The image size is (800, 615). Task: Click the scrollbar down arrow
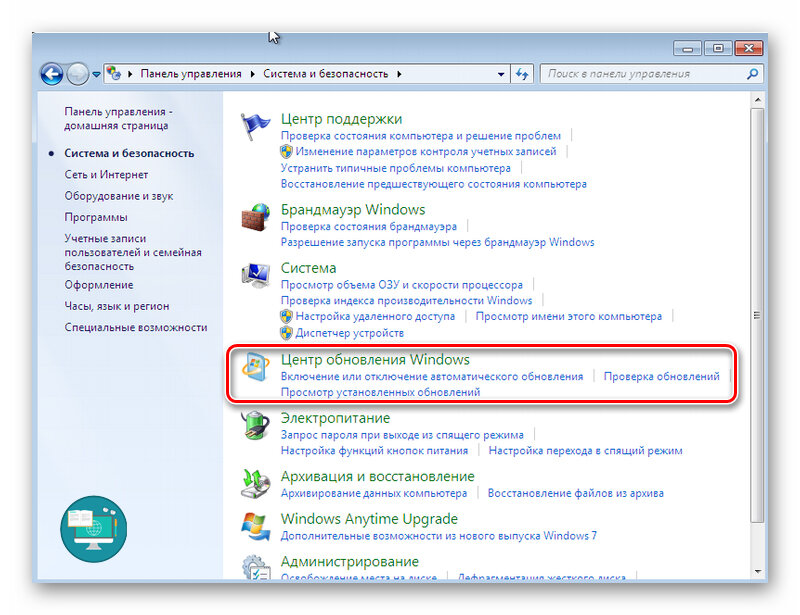click(x=758, y=572)
